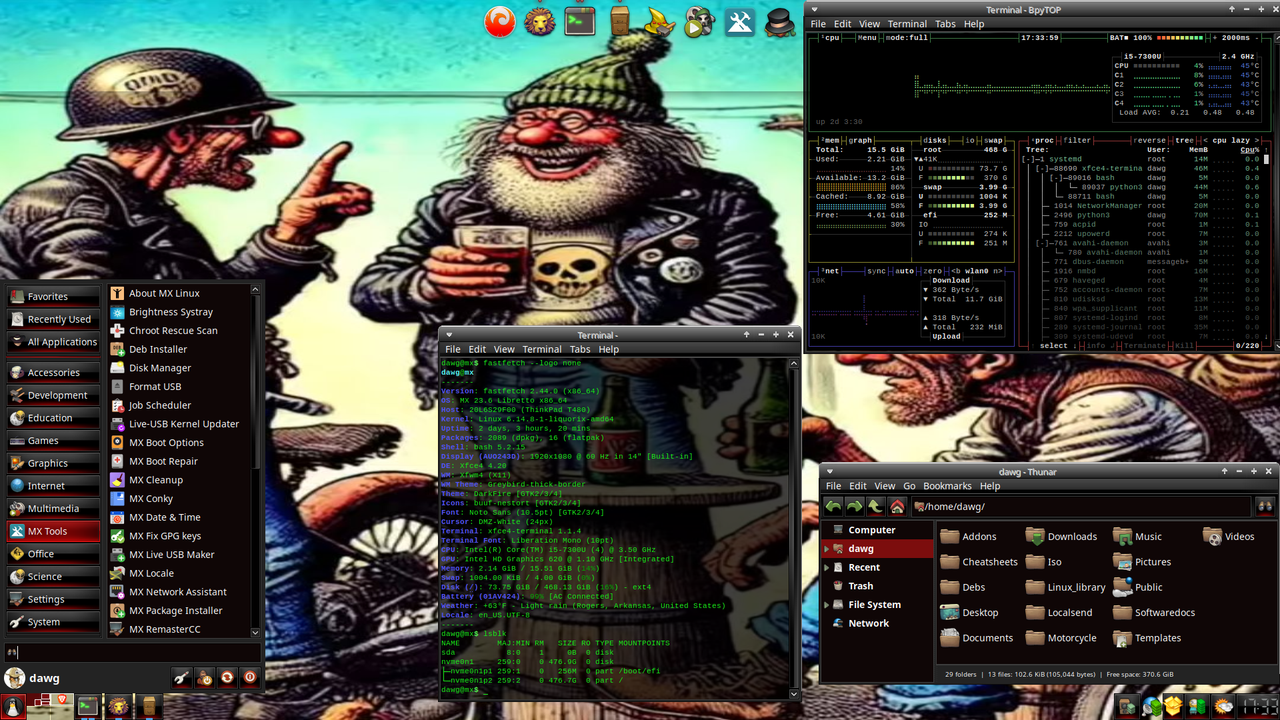Click the black top hat dock icon

pos(780,21)
